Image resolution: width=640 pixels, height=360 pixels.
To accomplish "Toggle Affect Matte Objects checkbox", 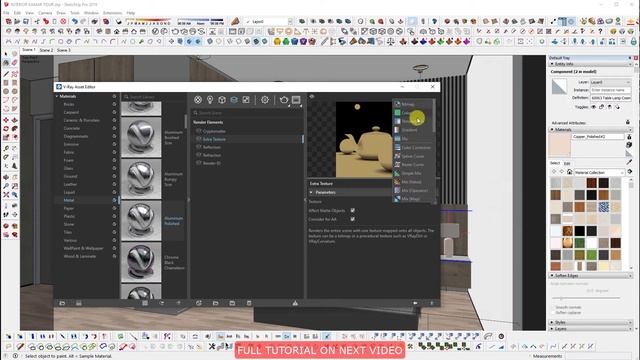I will click(x=353, y=211).
